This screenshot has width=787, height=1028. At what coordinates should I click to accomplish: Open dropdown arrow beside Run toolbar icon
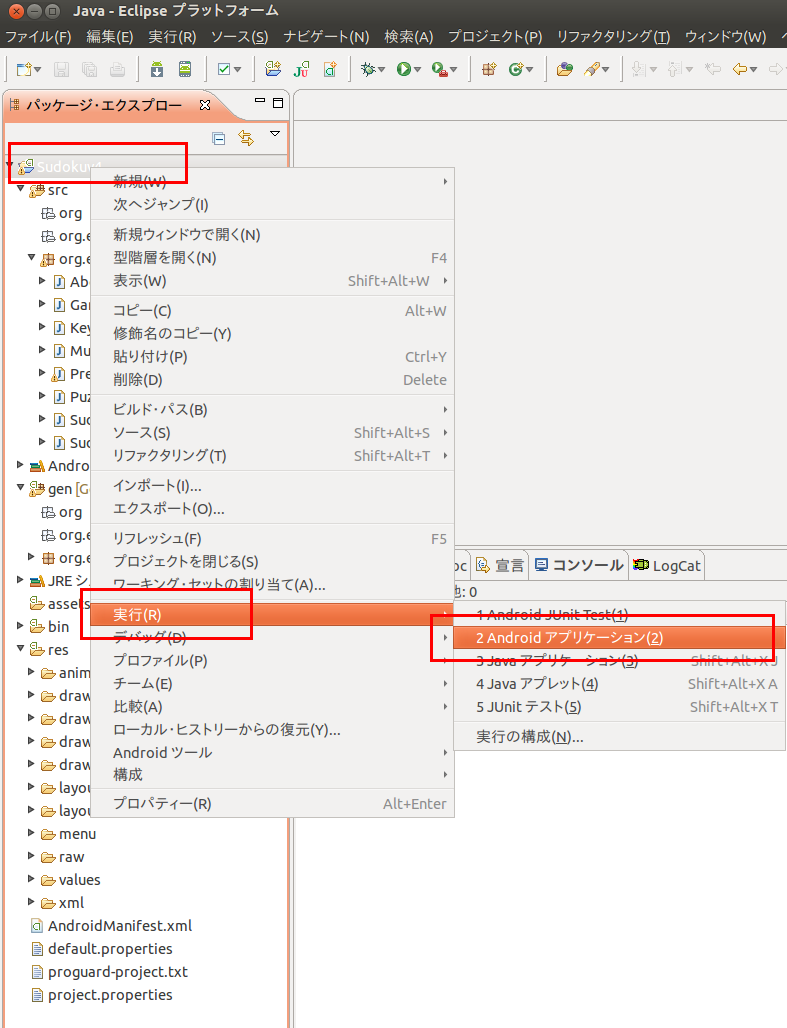point(417,69)
